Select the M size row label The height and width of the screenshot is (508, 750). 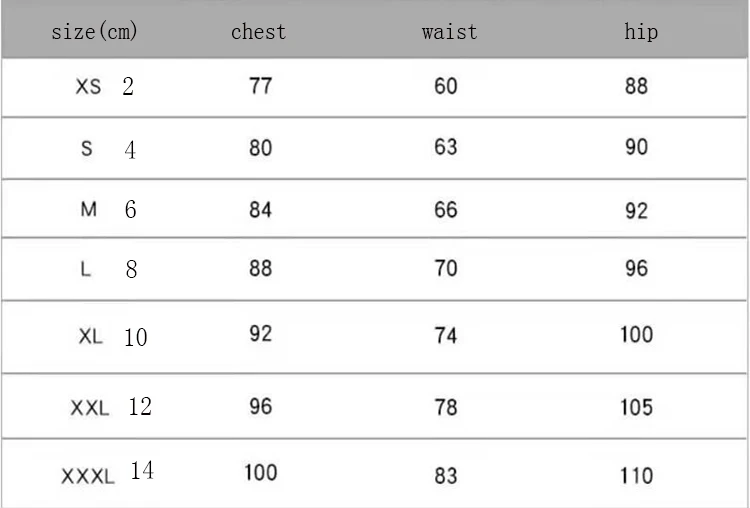tap(88, 210)
